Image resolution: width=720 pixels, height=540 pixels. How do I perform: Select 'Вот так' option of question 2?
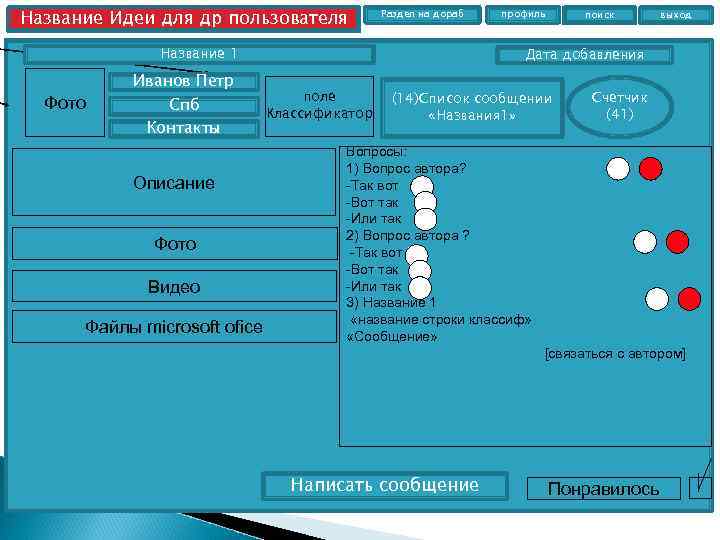coord(420,270)
